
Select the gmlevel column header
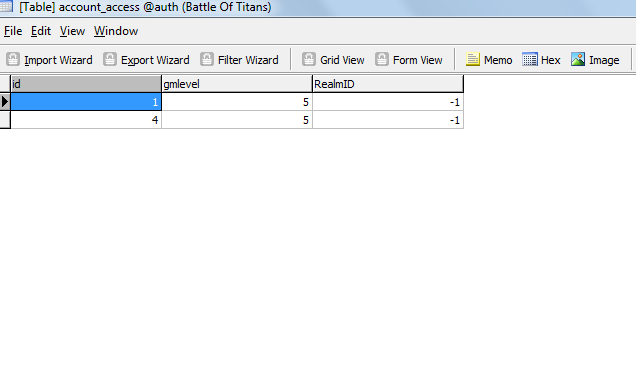[237, 84]
